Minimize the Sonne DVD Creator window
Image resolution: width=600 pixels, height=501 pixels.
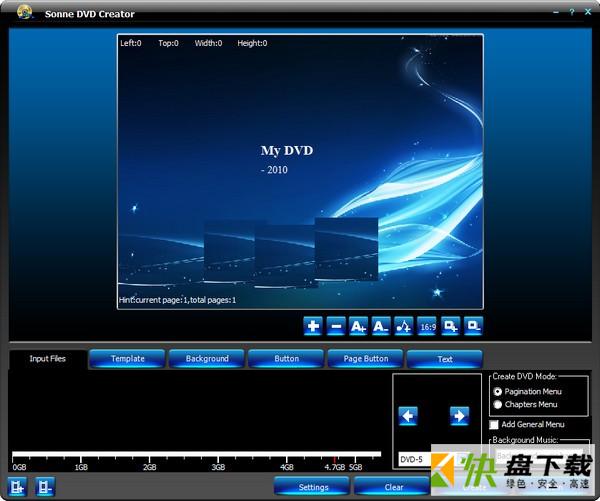(x=556, y=12)
